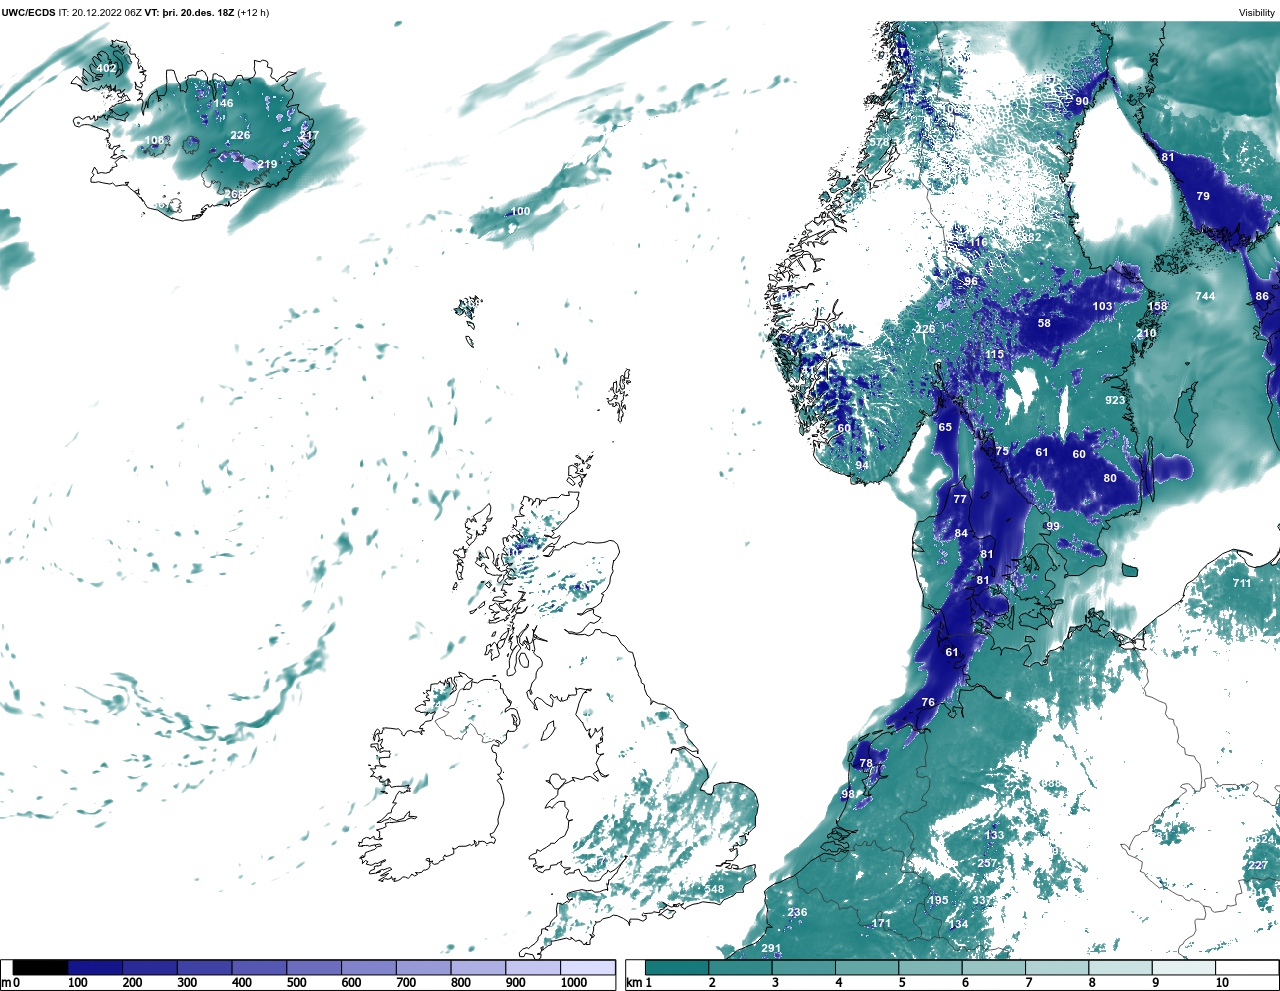The height and width of the screenshot is (991, 1280).
Task: Select the '227' value at the right edge
Action: 1258,865
